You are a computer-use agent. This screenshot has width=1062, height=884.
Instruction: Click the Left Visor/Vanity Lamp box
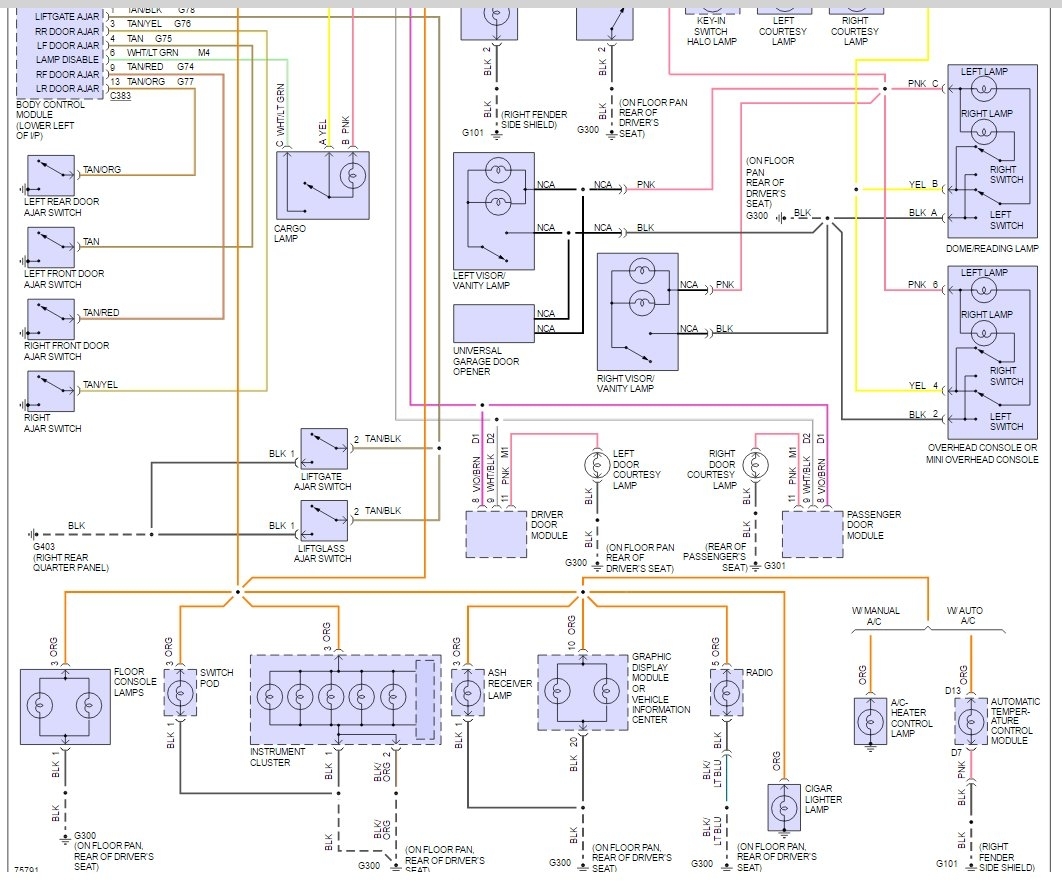click(494, 211)
